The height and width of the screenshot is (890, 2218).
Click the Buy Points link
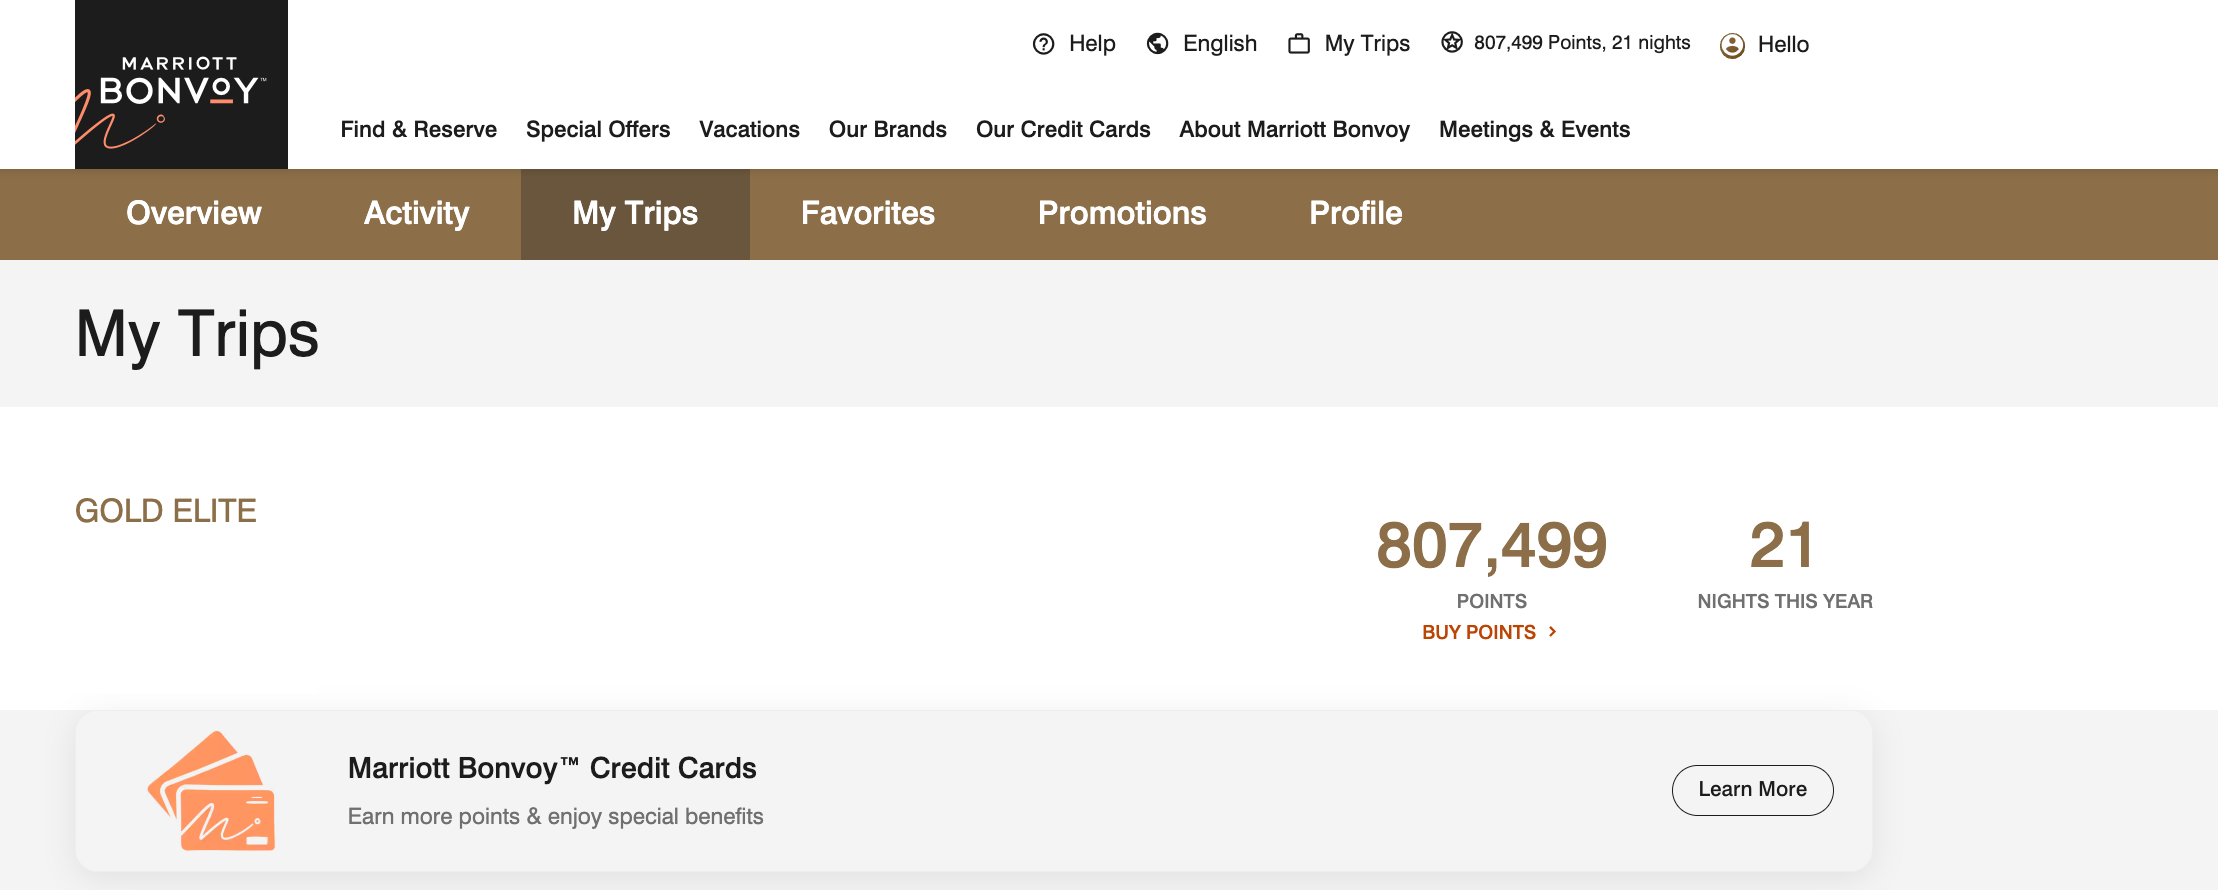click(x=1479, y=631)
